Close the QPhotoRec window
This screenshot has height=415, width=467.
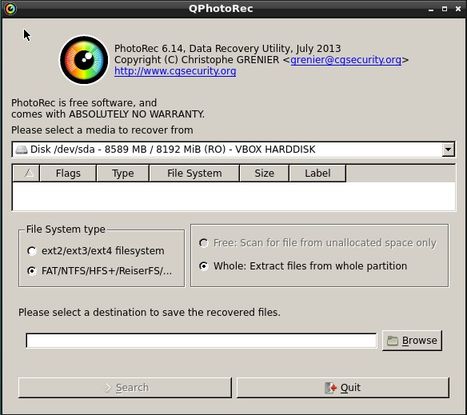coord(458,9)
